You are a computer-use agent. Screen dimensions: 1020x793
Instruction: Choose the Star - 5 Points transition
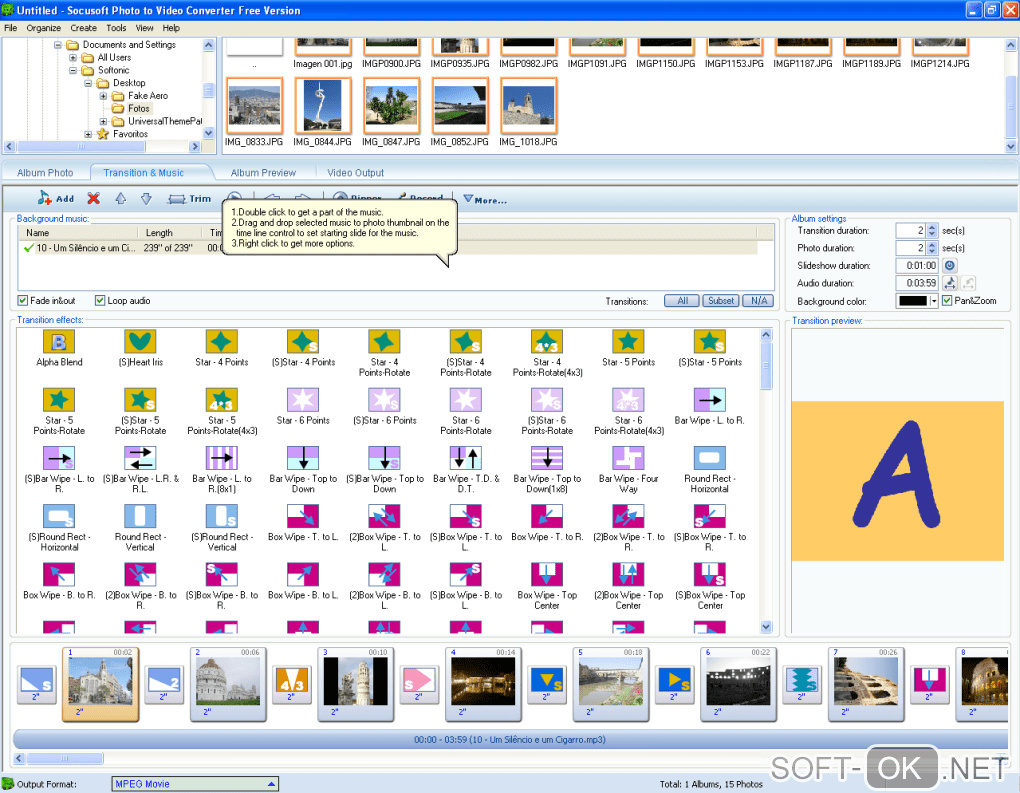(x=628, y=342)
